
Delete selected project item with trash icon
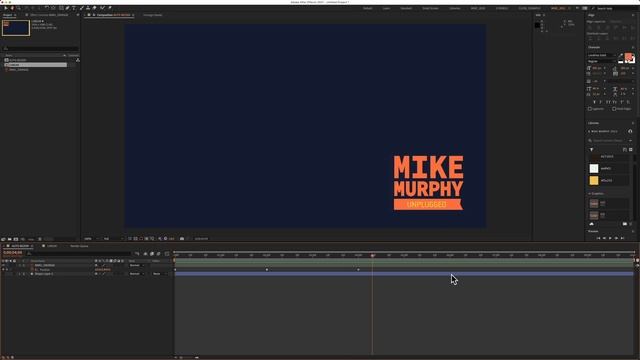(x=40, y=239)
